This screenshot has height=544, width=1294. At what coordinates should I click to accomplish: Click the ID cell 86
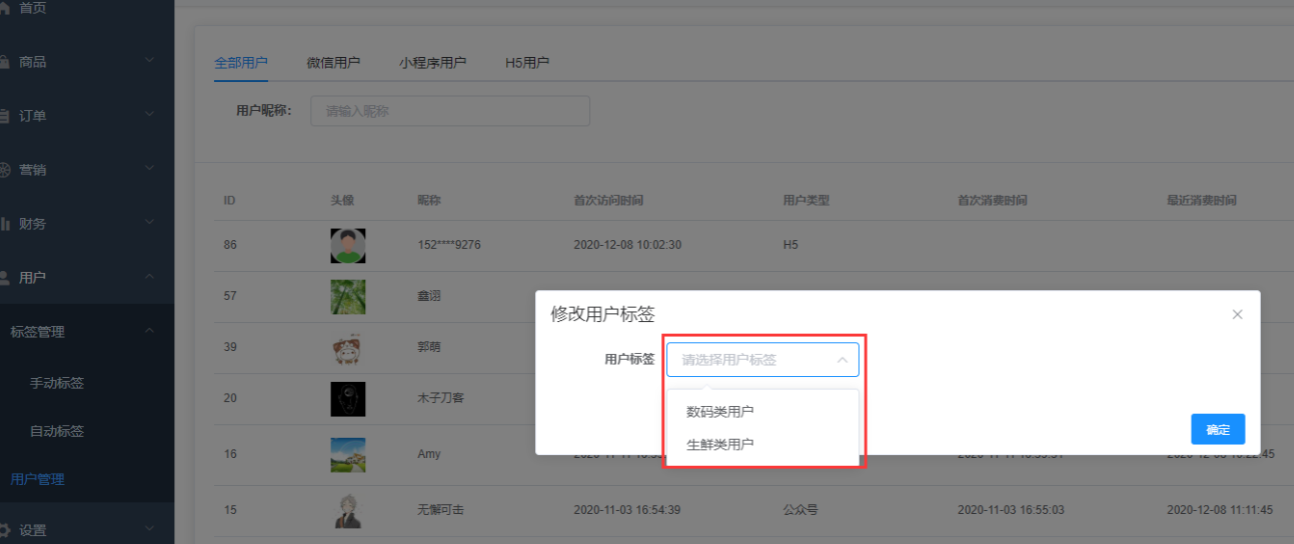(230, 245)
